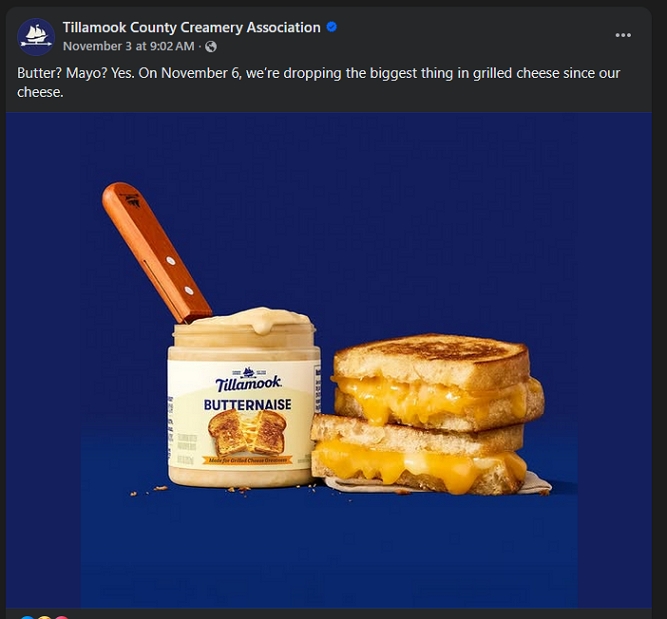This screenshot has width=667, height=619.
Task: Click the globe public privacy icon
Action: point(211,46)
